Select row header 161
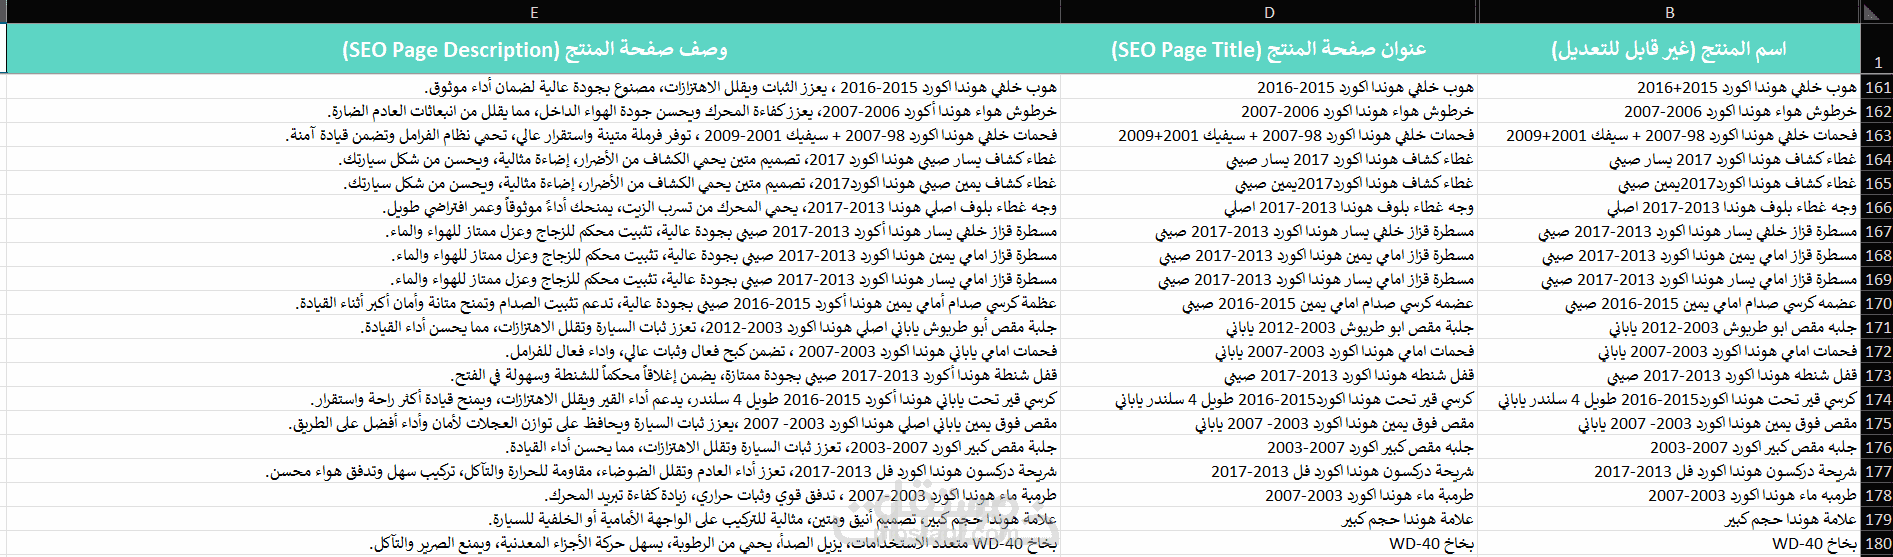1893x557 pixels. pyautogui.click(x=1876, y=87)
